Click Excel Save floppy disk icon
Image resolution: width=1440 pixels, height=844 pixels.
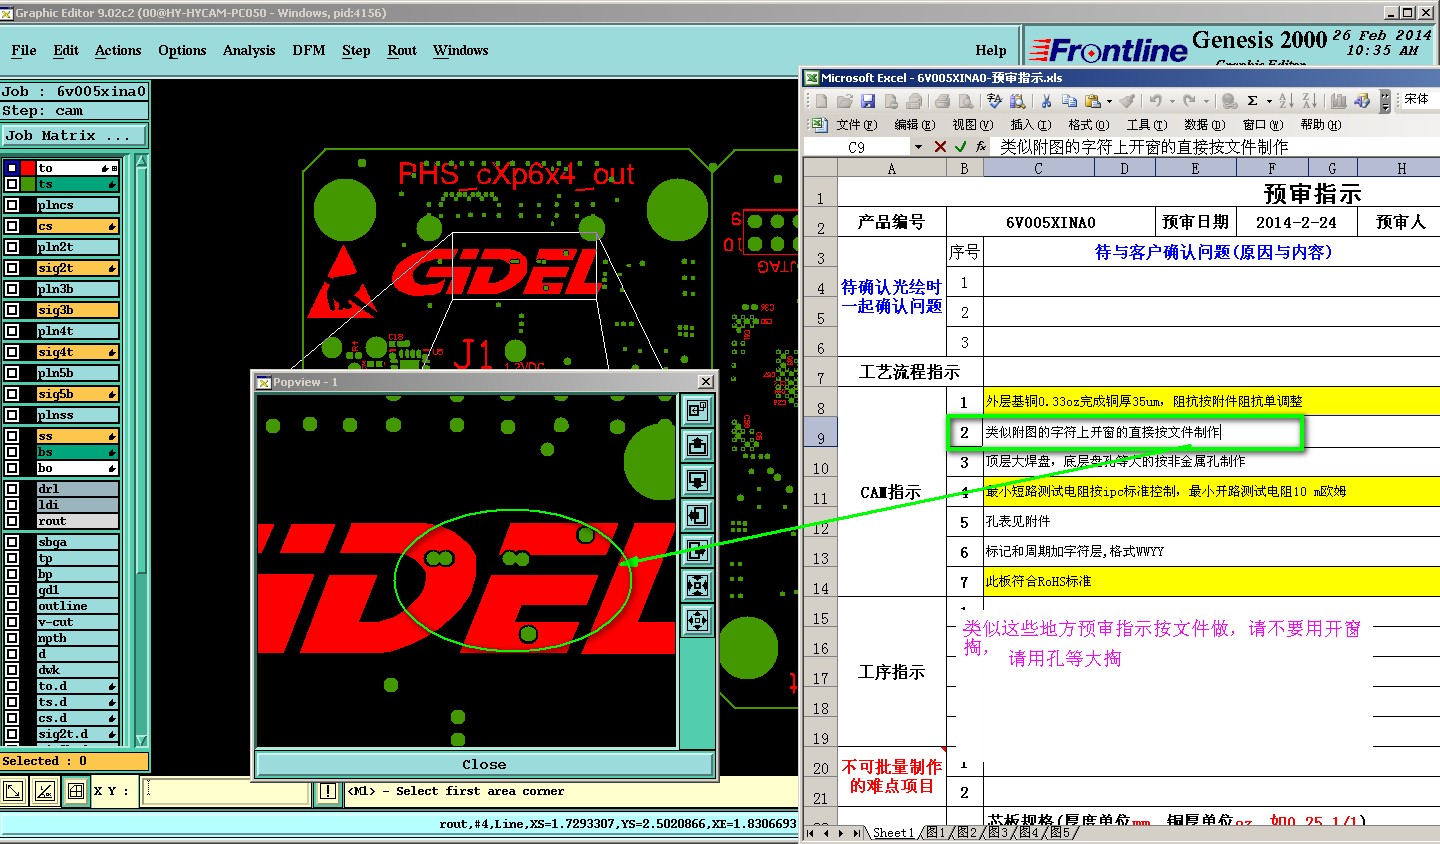coord(867,101)
